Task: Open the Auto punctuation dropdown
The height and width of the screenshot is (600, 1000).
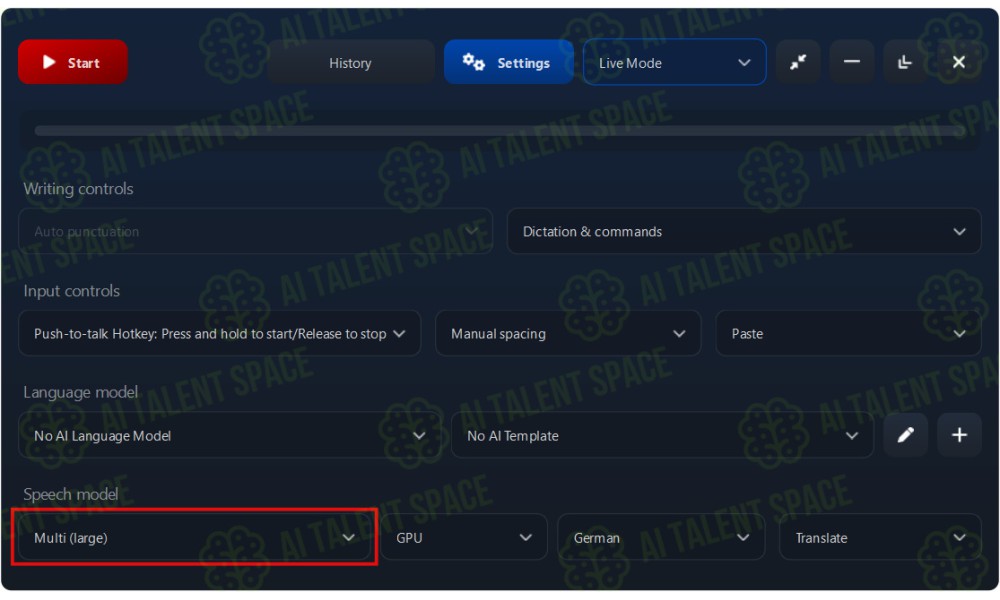Action: (255, 231)
